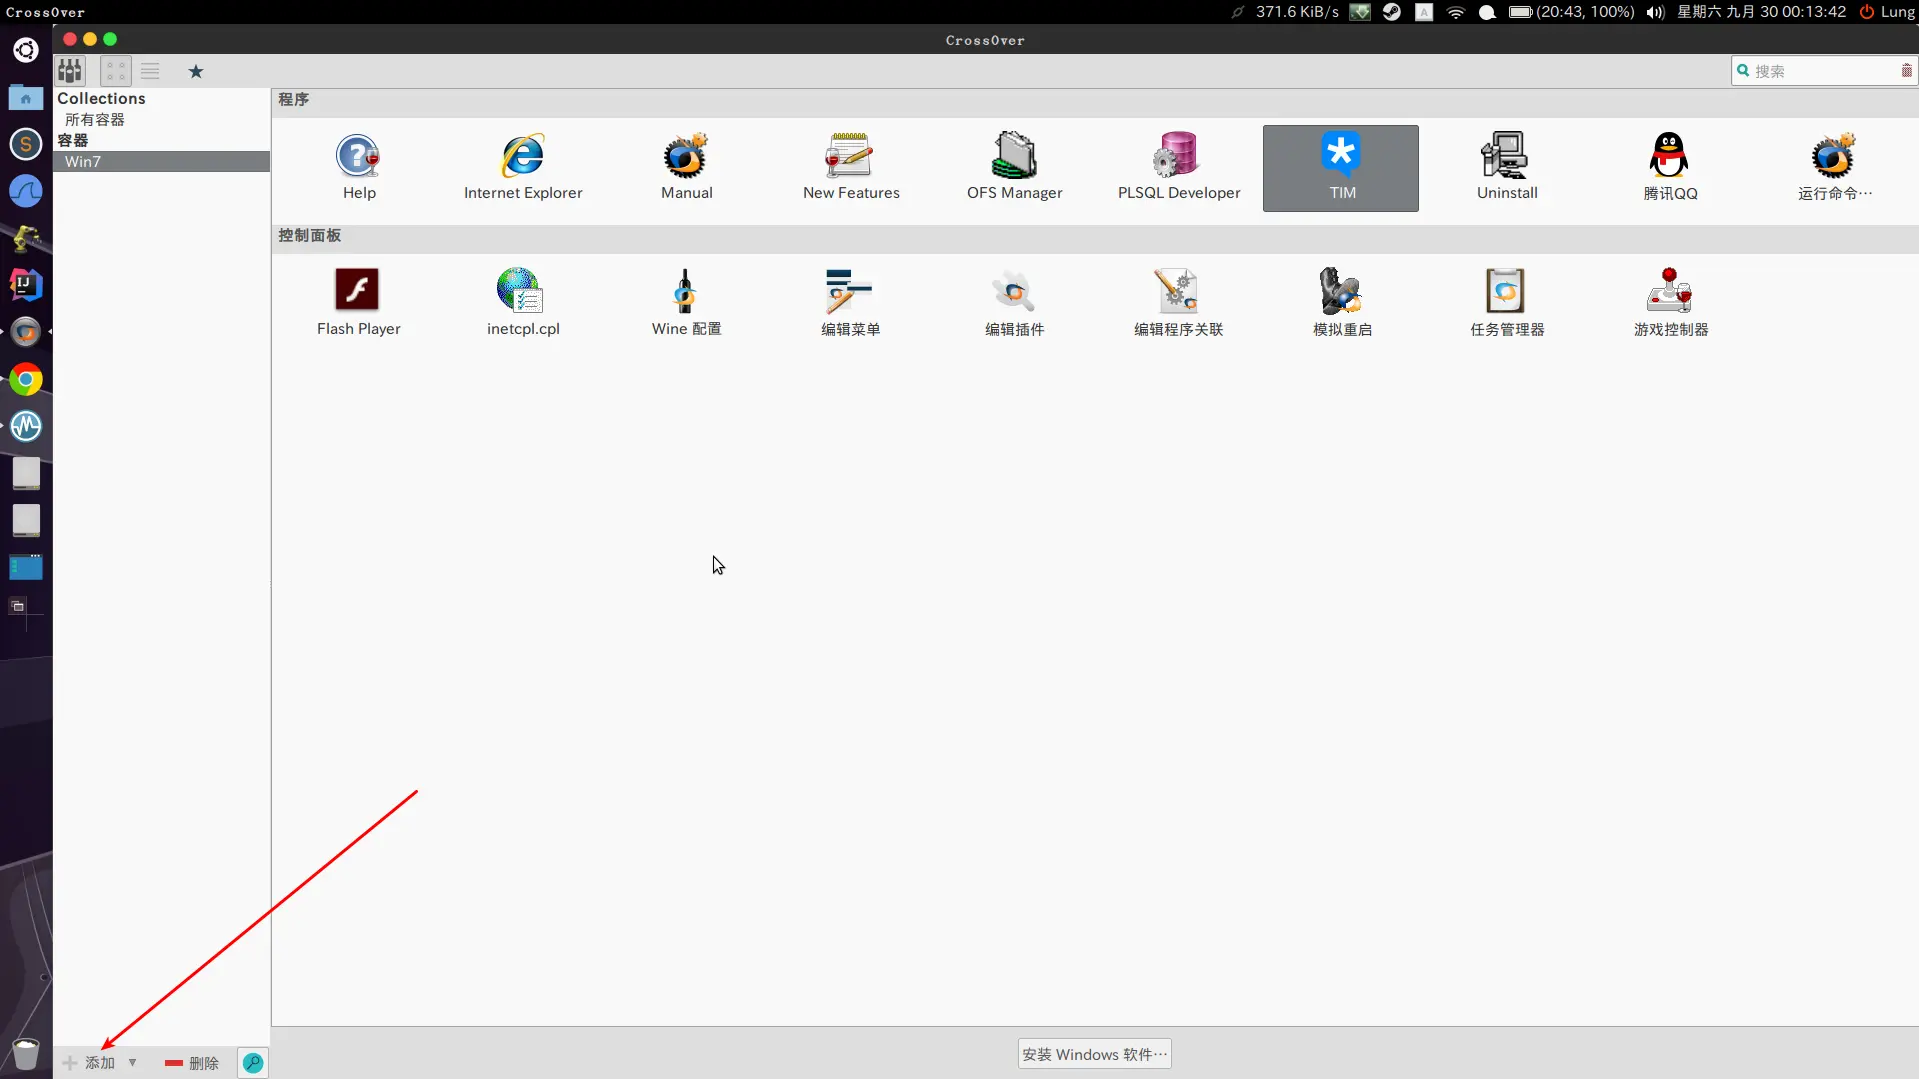Click 安装 Windows 软件 button

pyautogui.click(x=1094, y=1054)
